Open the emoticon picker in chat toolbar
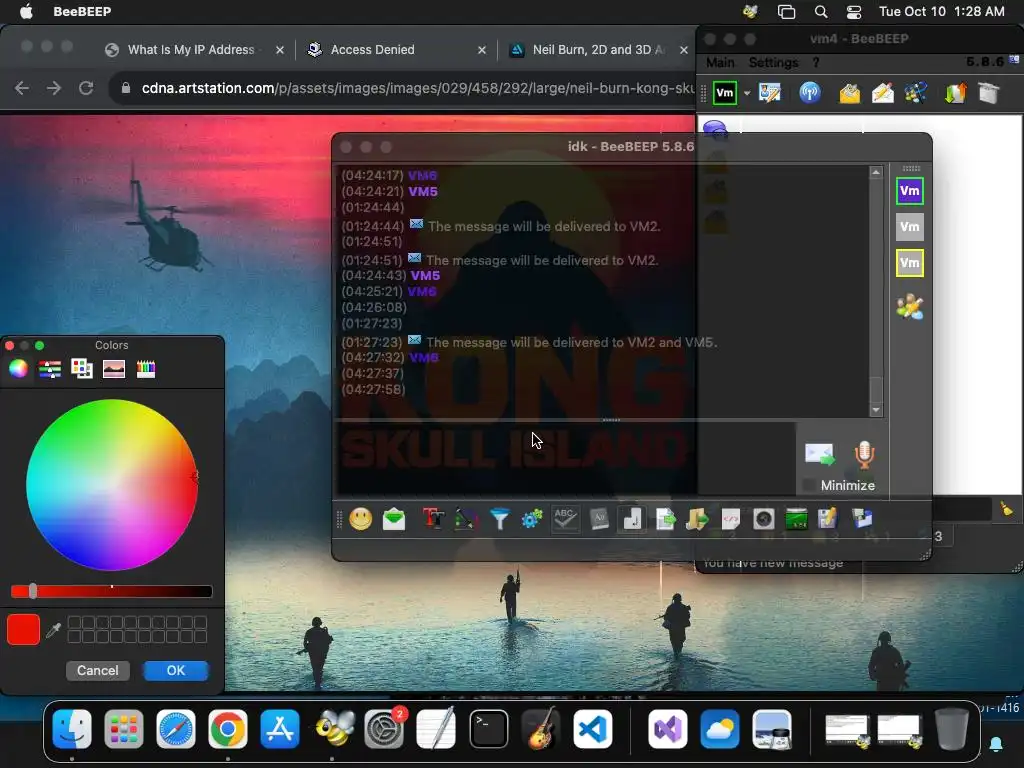 pyautogui.click(x=360, y=519)
